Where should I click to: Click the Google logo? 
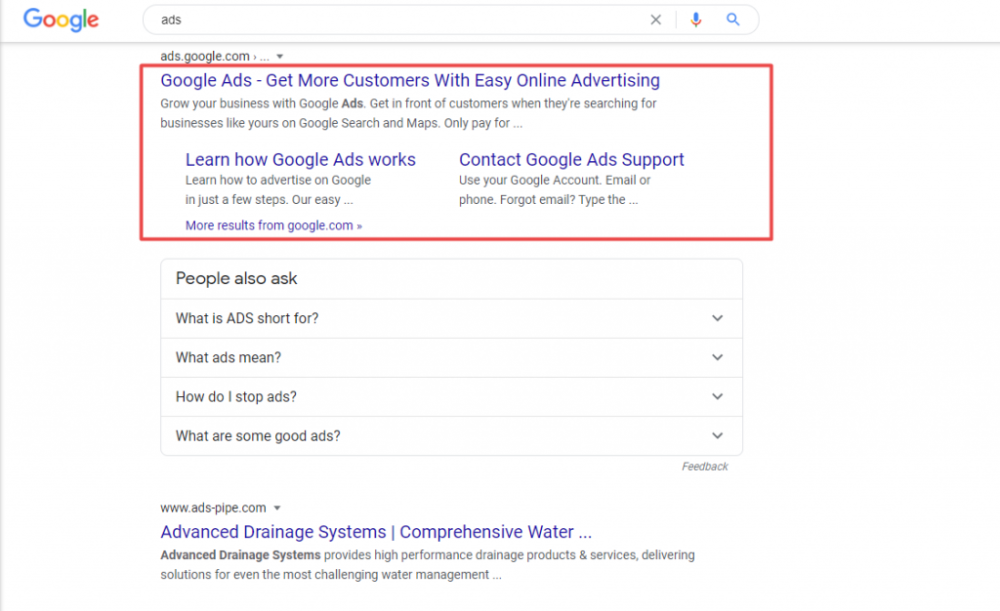[x=61, y=19]
